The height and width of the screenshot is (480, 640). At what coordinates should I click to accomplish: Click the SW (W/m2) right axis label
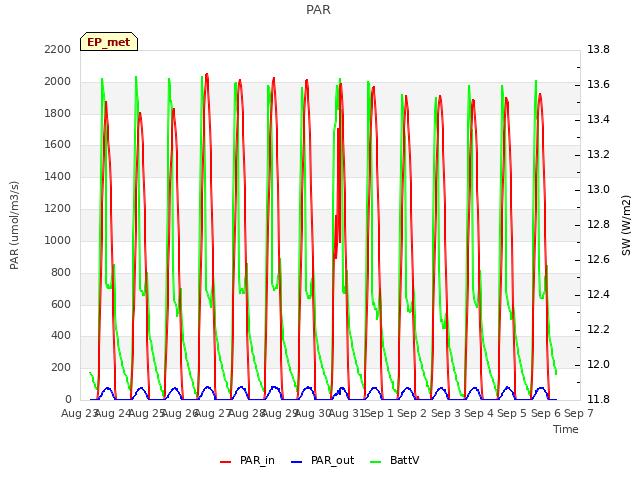point(626,225)
